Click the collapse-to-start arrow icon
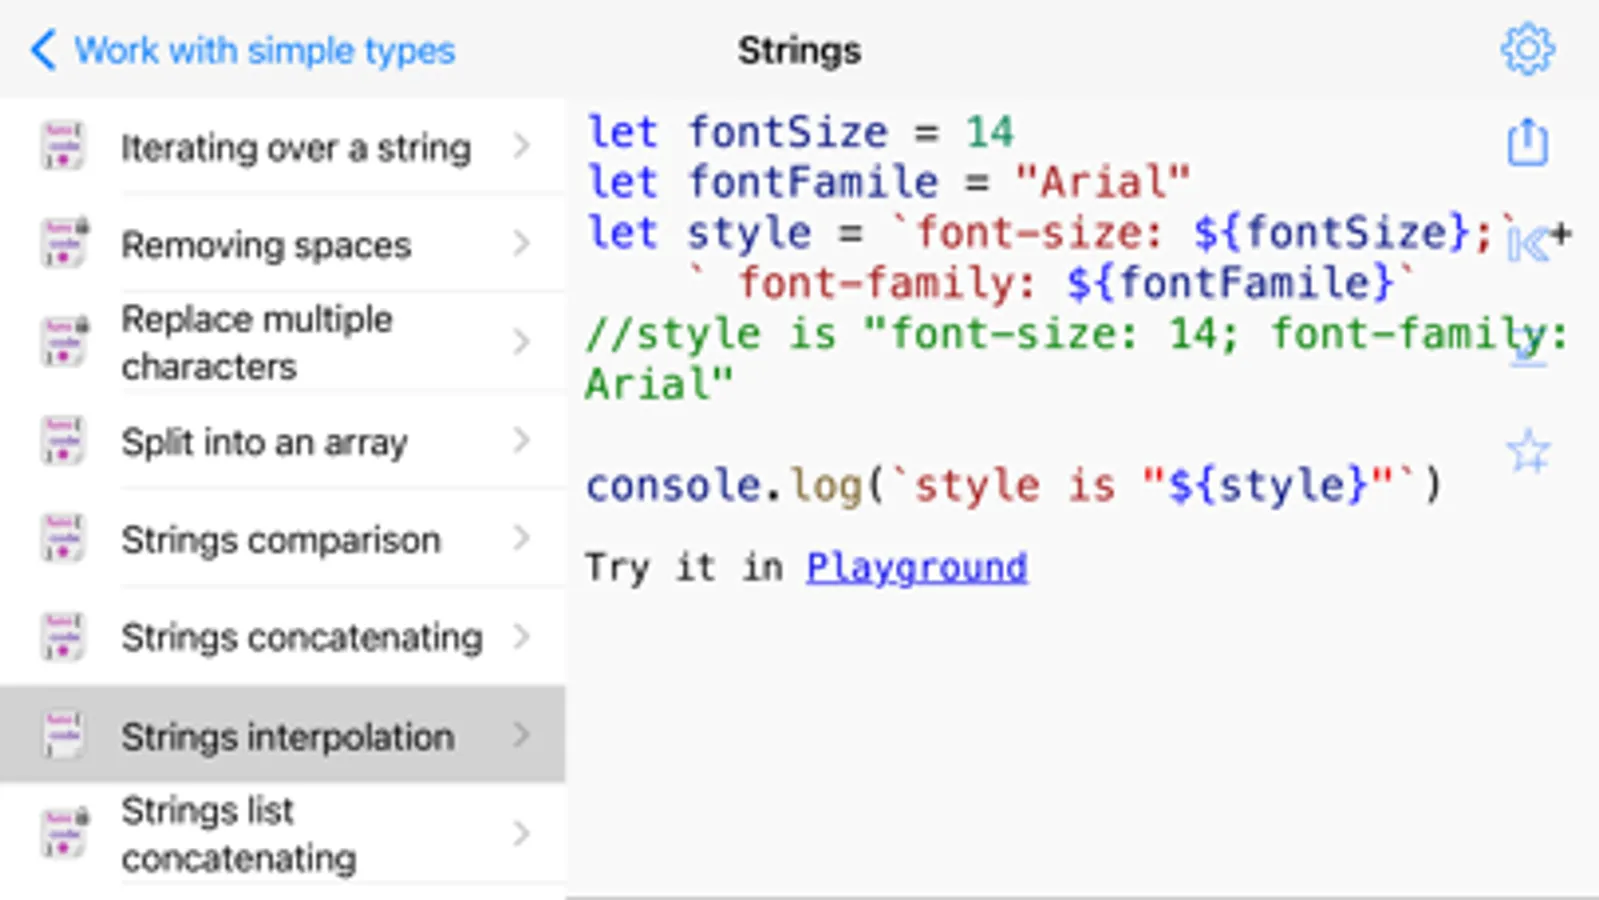The height and width of the screenshot is (900, 1599). pos(1527,242)
